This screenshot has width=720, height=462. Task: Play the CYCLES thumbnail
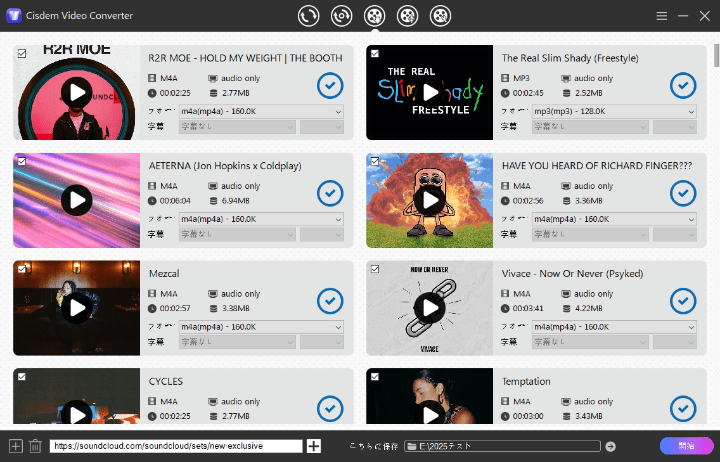coord(77,412)
